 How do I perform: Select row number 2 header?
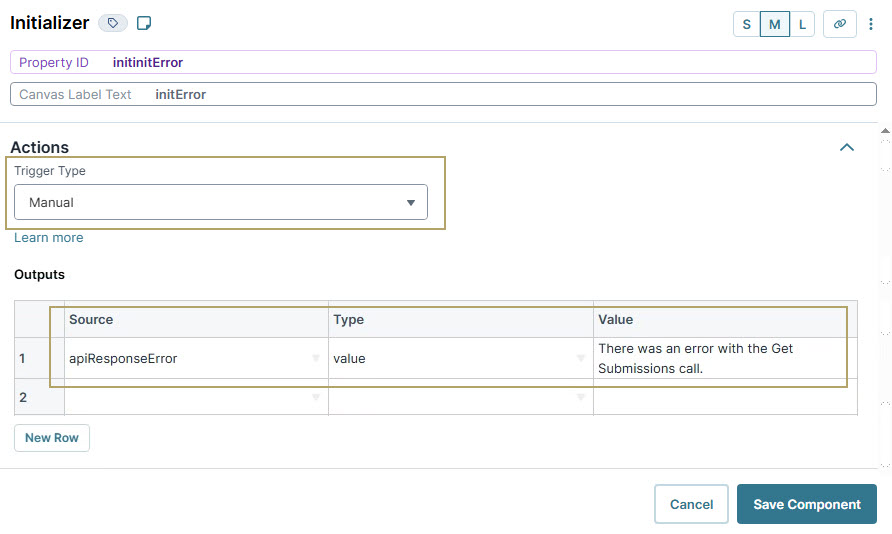click(39, 397)
